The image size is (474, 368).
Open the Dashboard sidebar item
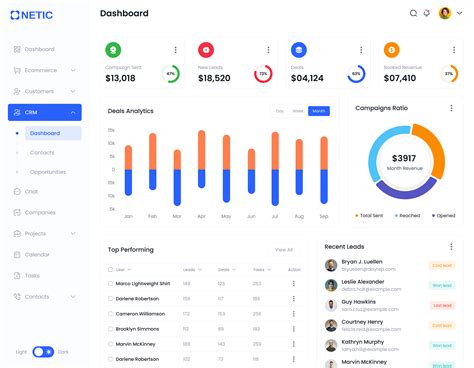tap(44, 49)
